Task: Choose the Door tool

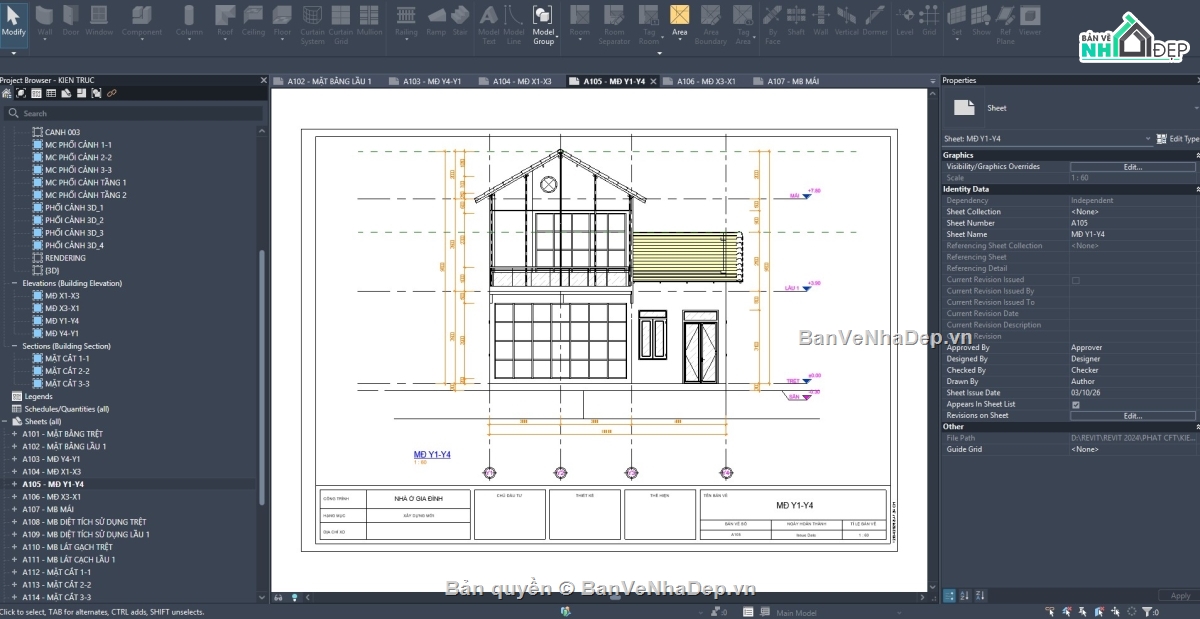Action: 71,20
